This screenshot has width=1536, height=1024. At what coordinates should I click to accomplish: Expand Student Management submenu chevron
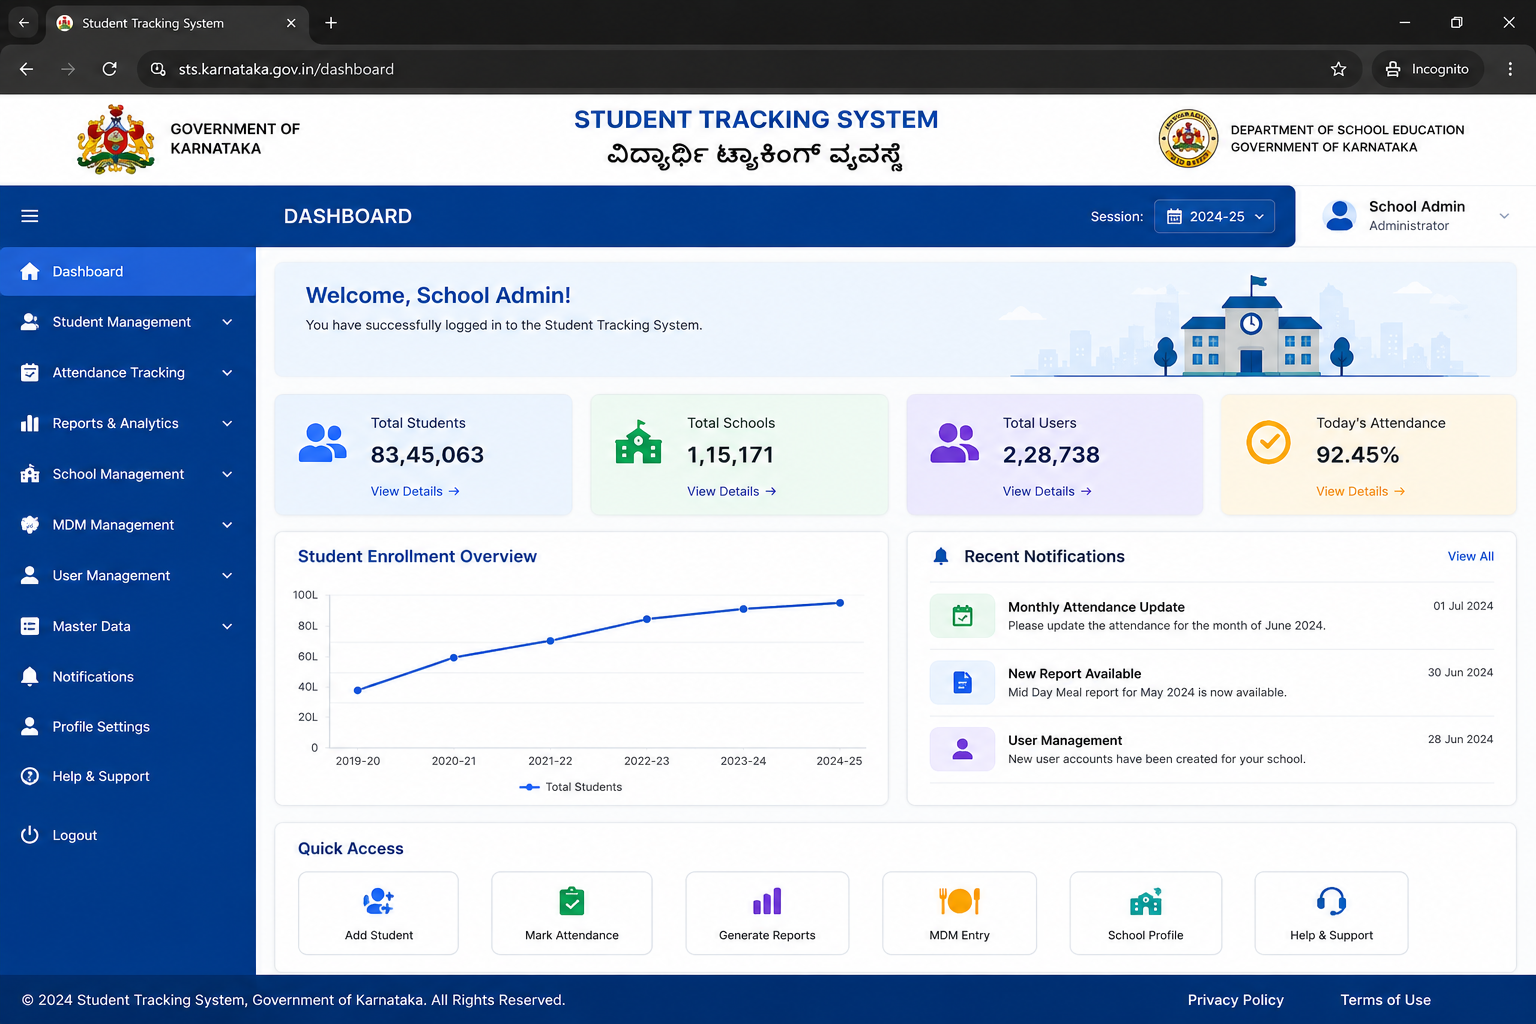coord(227,322)
